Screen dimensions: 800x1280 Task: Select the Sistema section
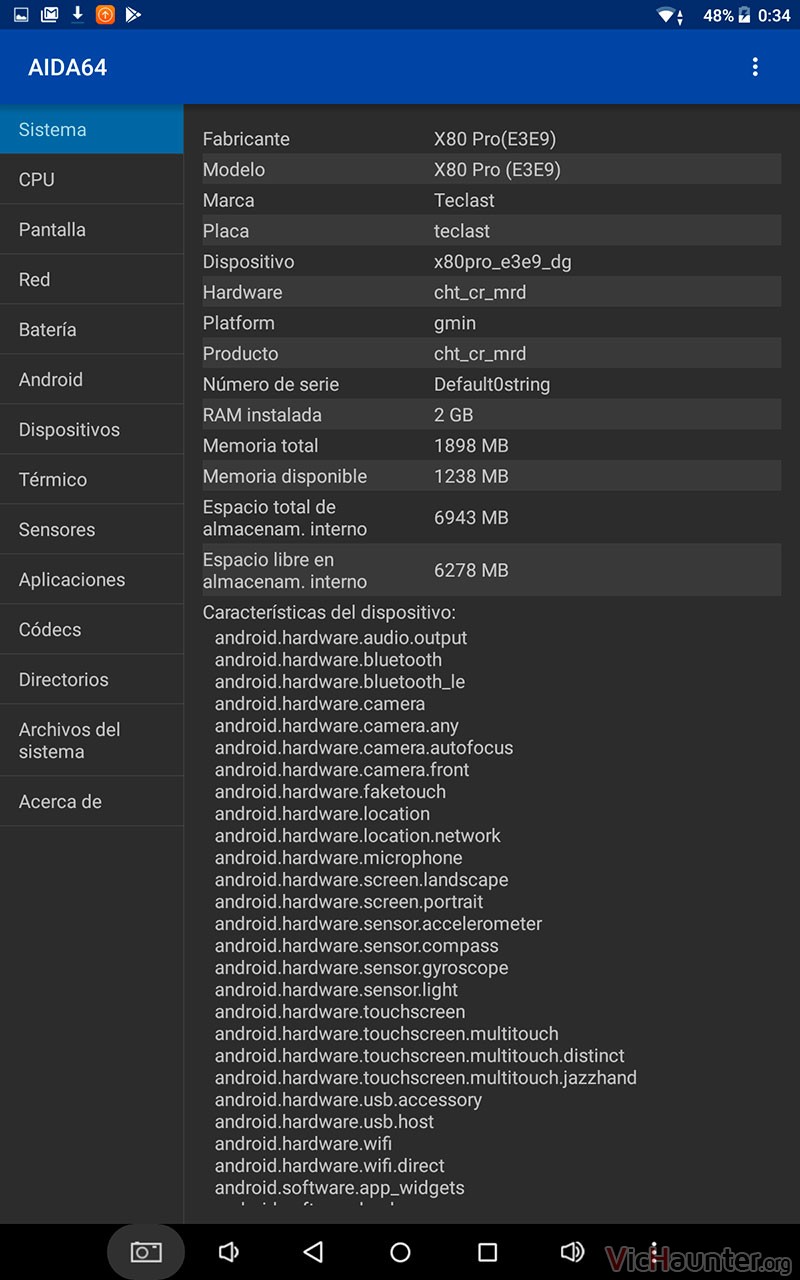pyautogui.click(x=92, y=129)
